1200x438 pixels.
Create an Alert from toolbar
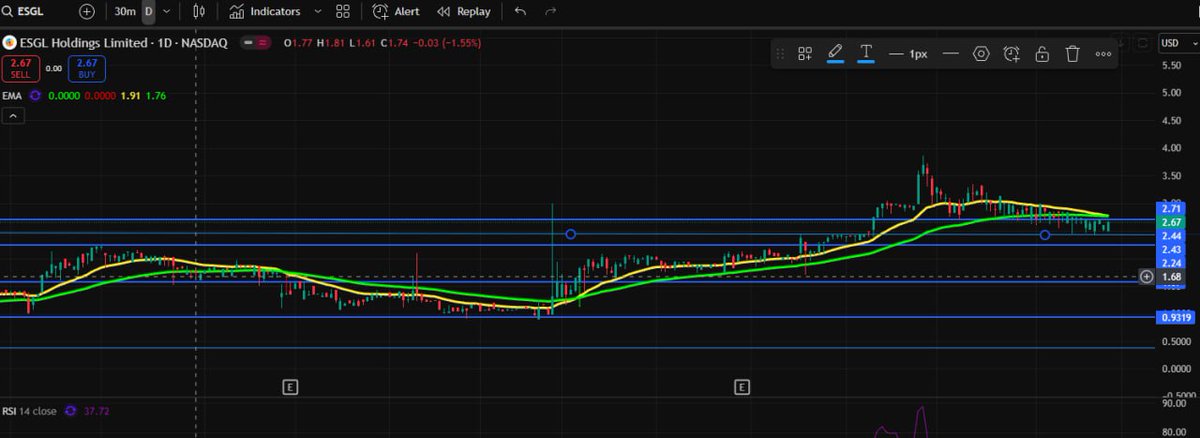(396, 12)
